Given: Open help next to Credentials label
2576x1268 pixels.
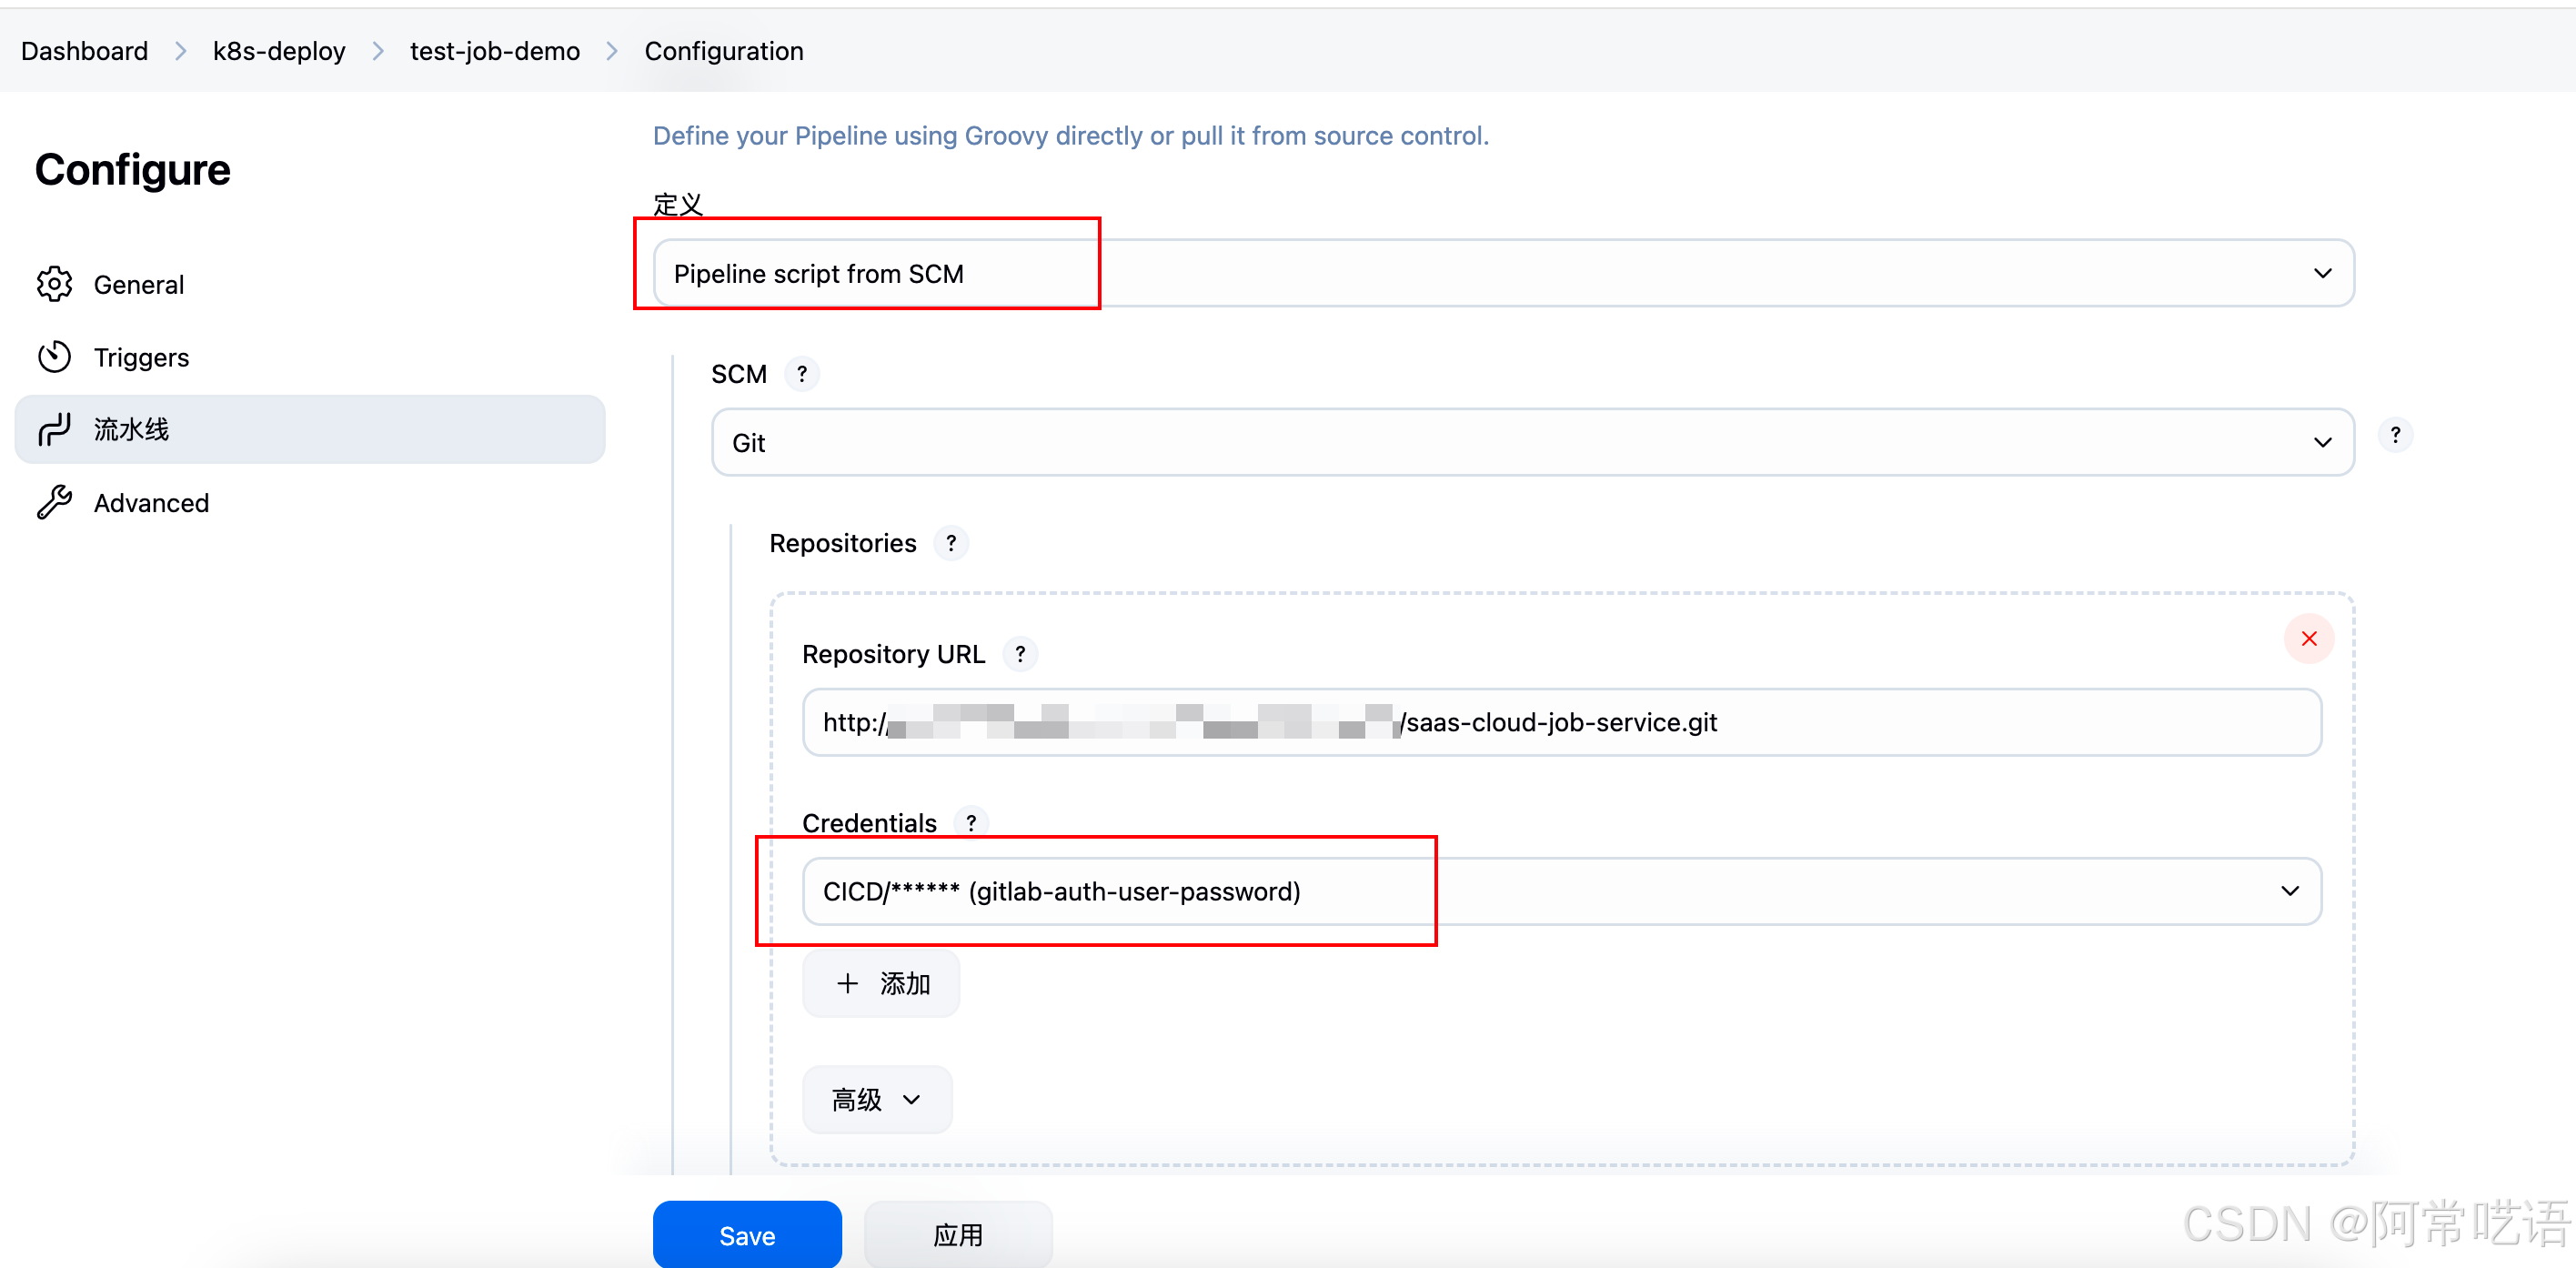Looking at the screenshot, I should (970, 822).
